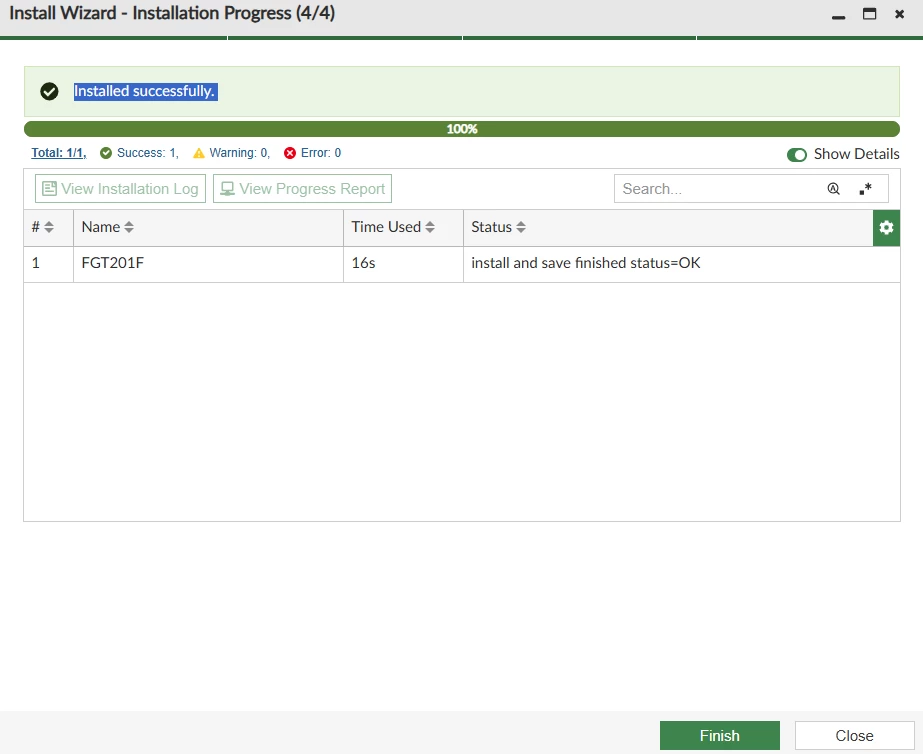This screenshot has width=923, height=754.
Task: Open the Total: 1/1 link
Action: pos(58,153)
